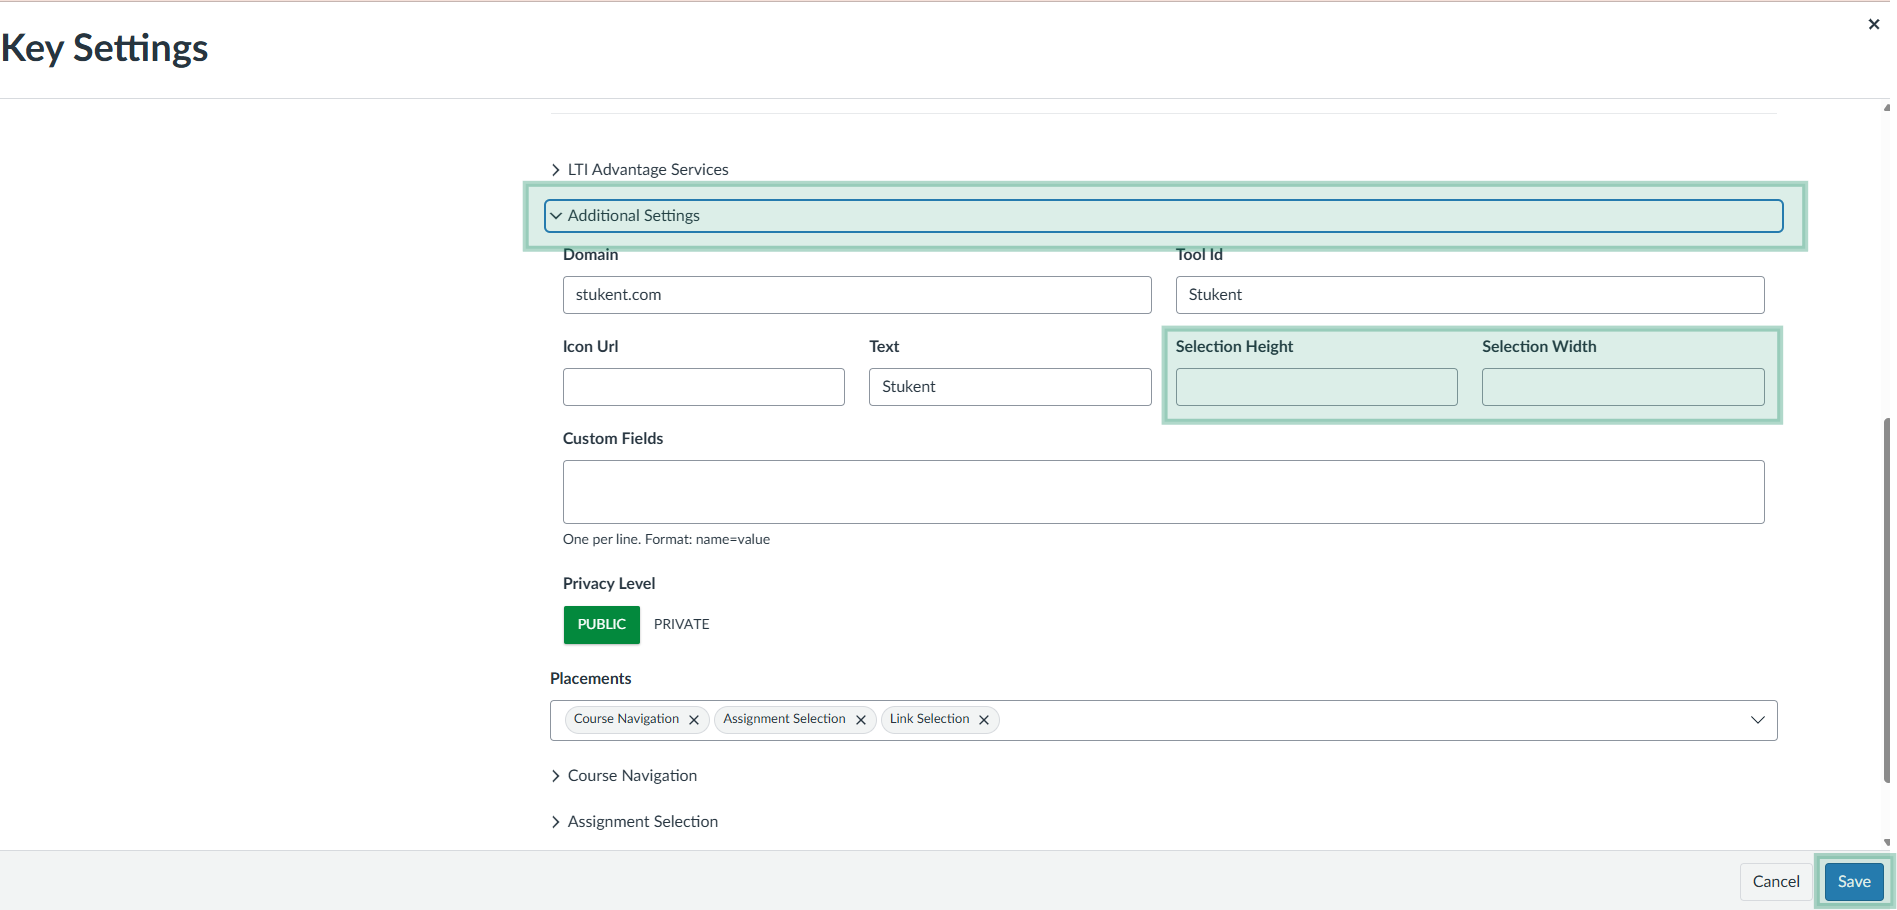The width and height of the screenshot is (1897, 910).
Task: Click the Save button
Action: [x=1853, y=882]
